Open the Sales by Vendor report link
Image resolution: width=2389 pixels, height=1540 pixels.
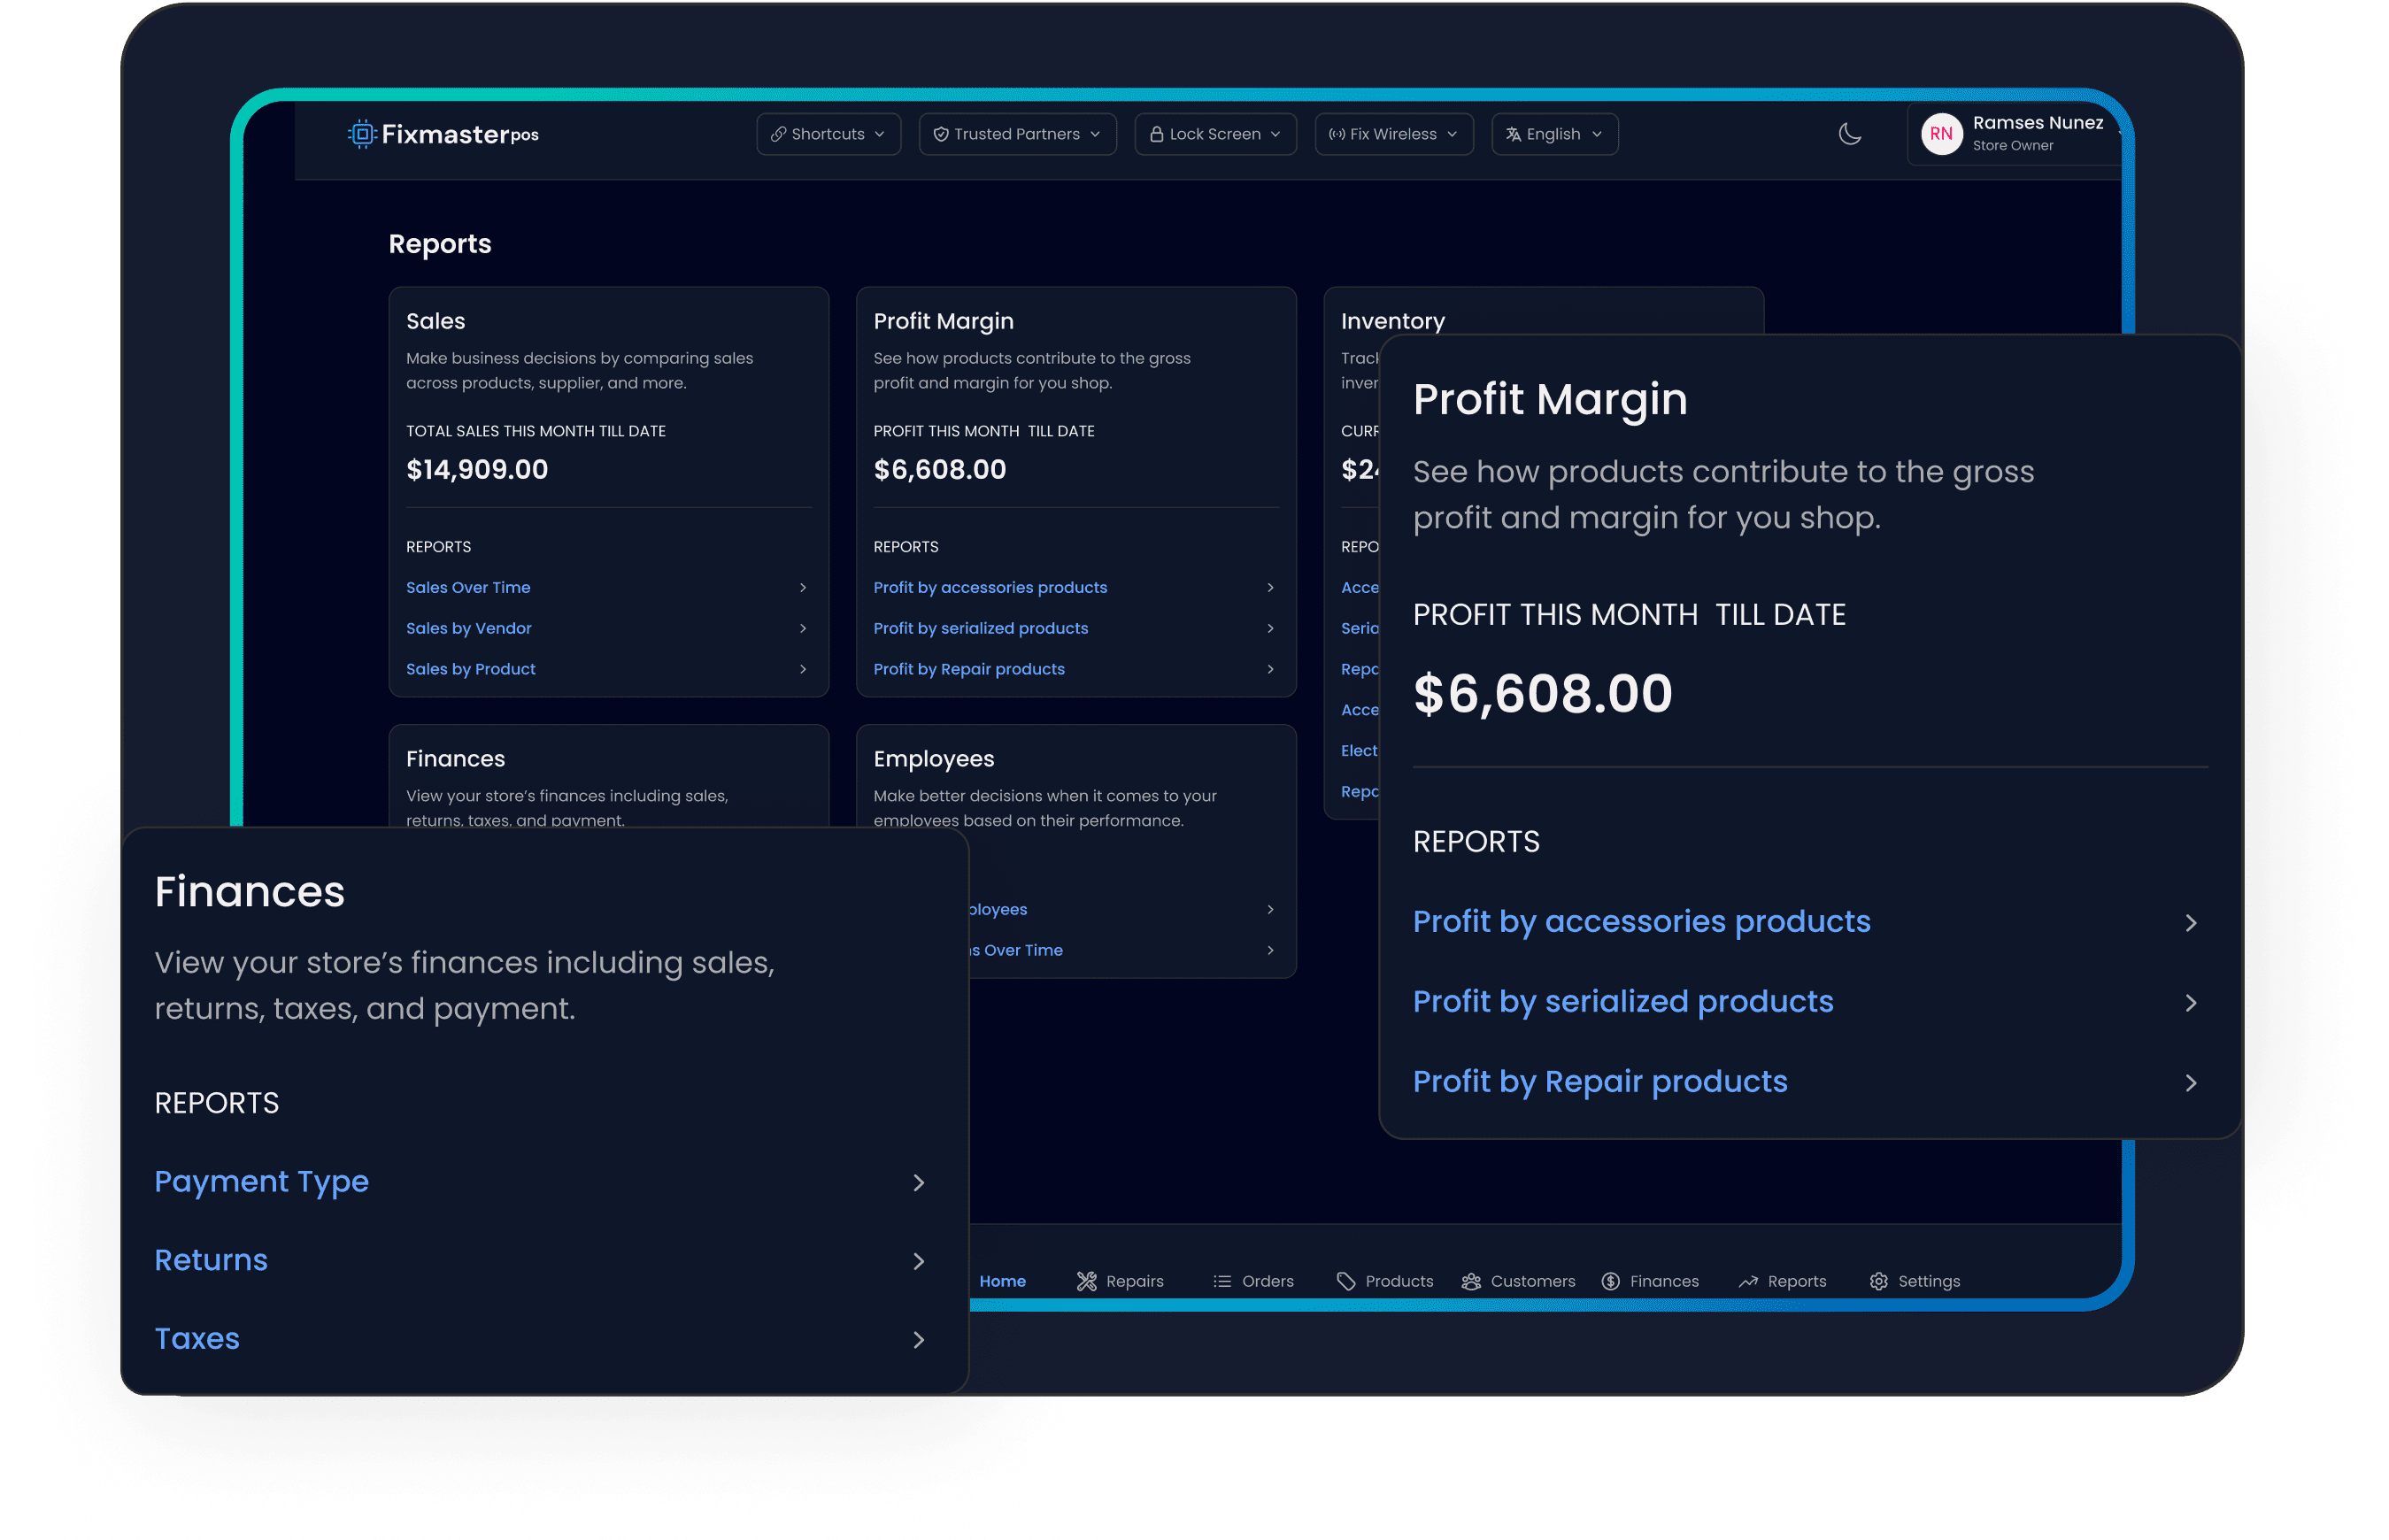469,628
